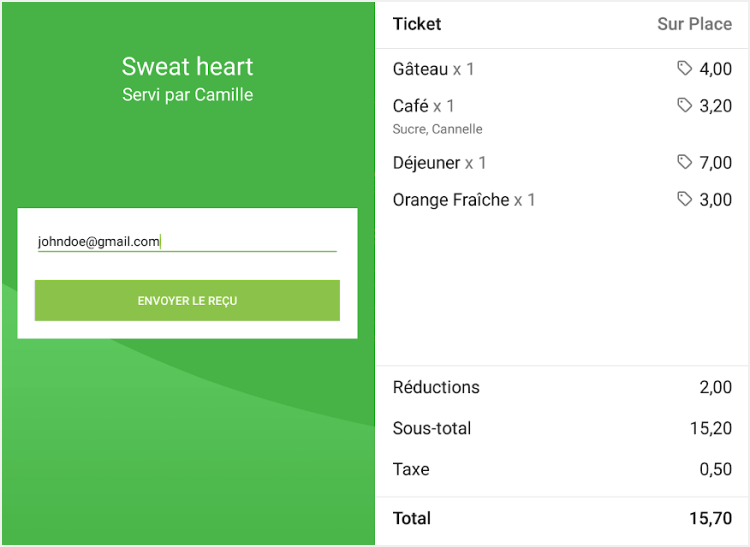
Task: Select the Déjeuner x 1 ticket line
Action: click(x=440, y=163)
